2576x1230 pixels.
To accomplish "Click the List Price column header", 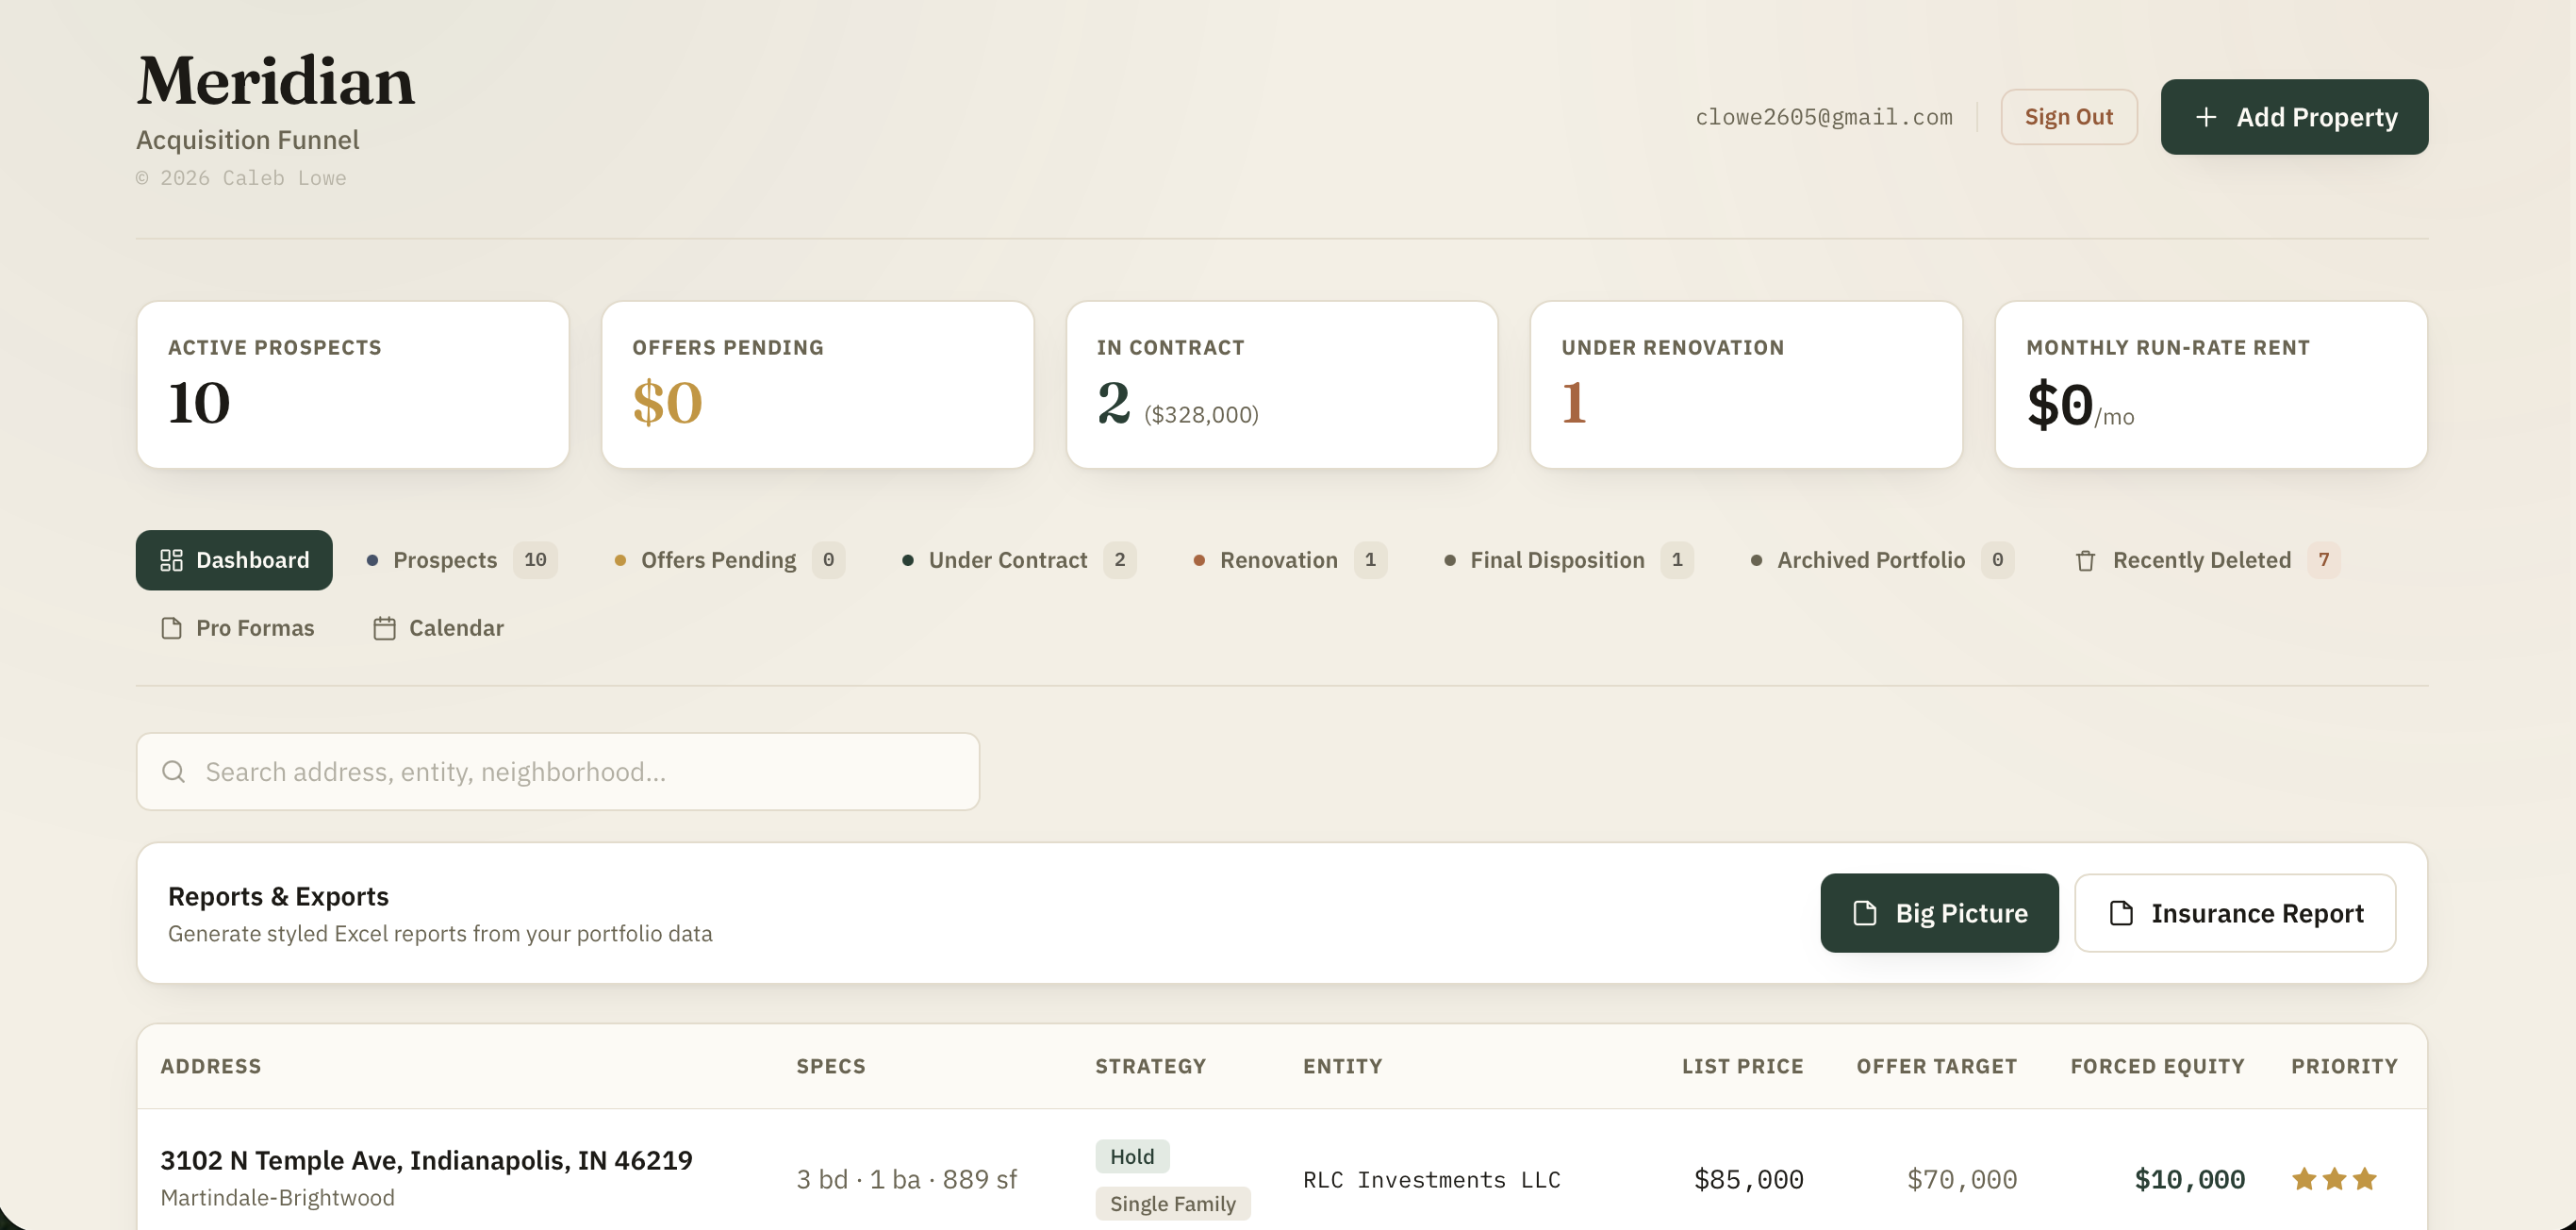I will click(1742, 1066).
